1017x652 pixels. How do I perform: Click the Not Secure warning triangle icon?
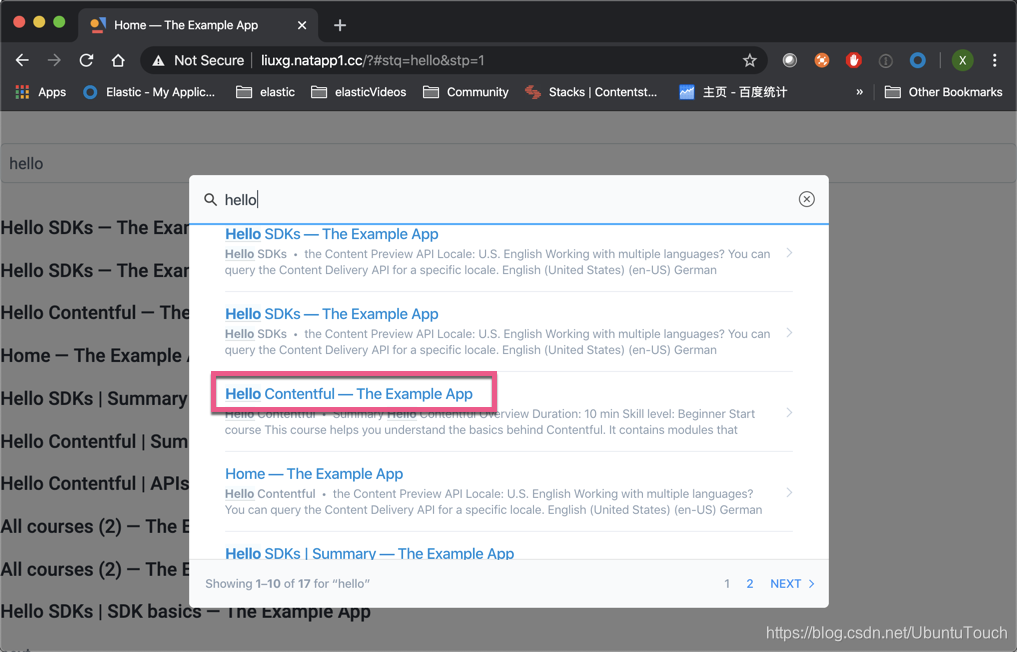coord(158,61)
